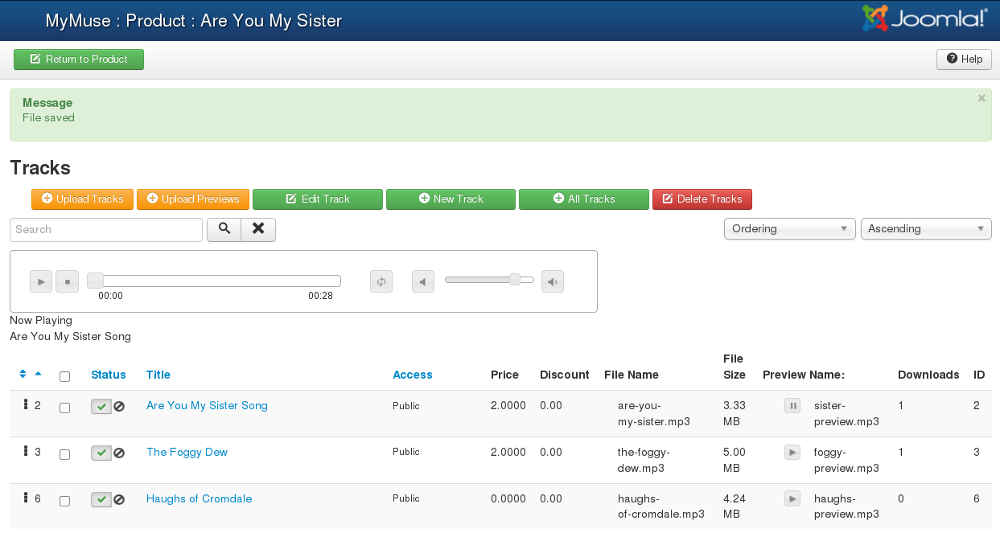Check the box for The Foggy Dew
The width and height of the screenshot is (1000, 537).
[x=65, y=454]
